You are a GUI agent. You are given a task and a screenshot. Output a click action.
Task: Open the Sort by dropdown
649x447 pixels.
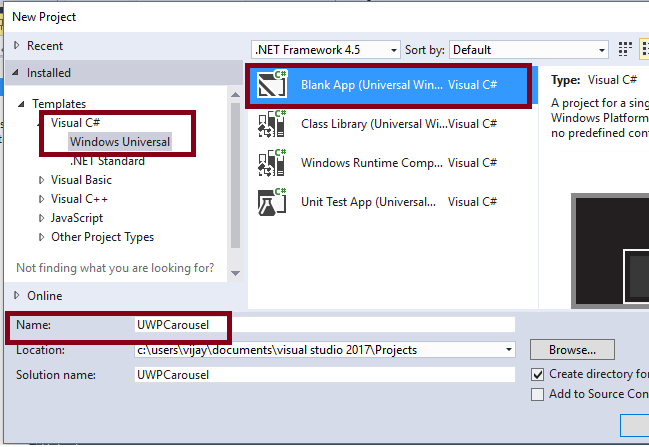click(x=529, y=49)
